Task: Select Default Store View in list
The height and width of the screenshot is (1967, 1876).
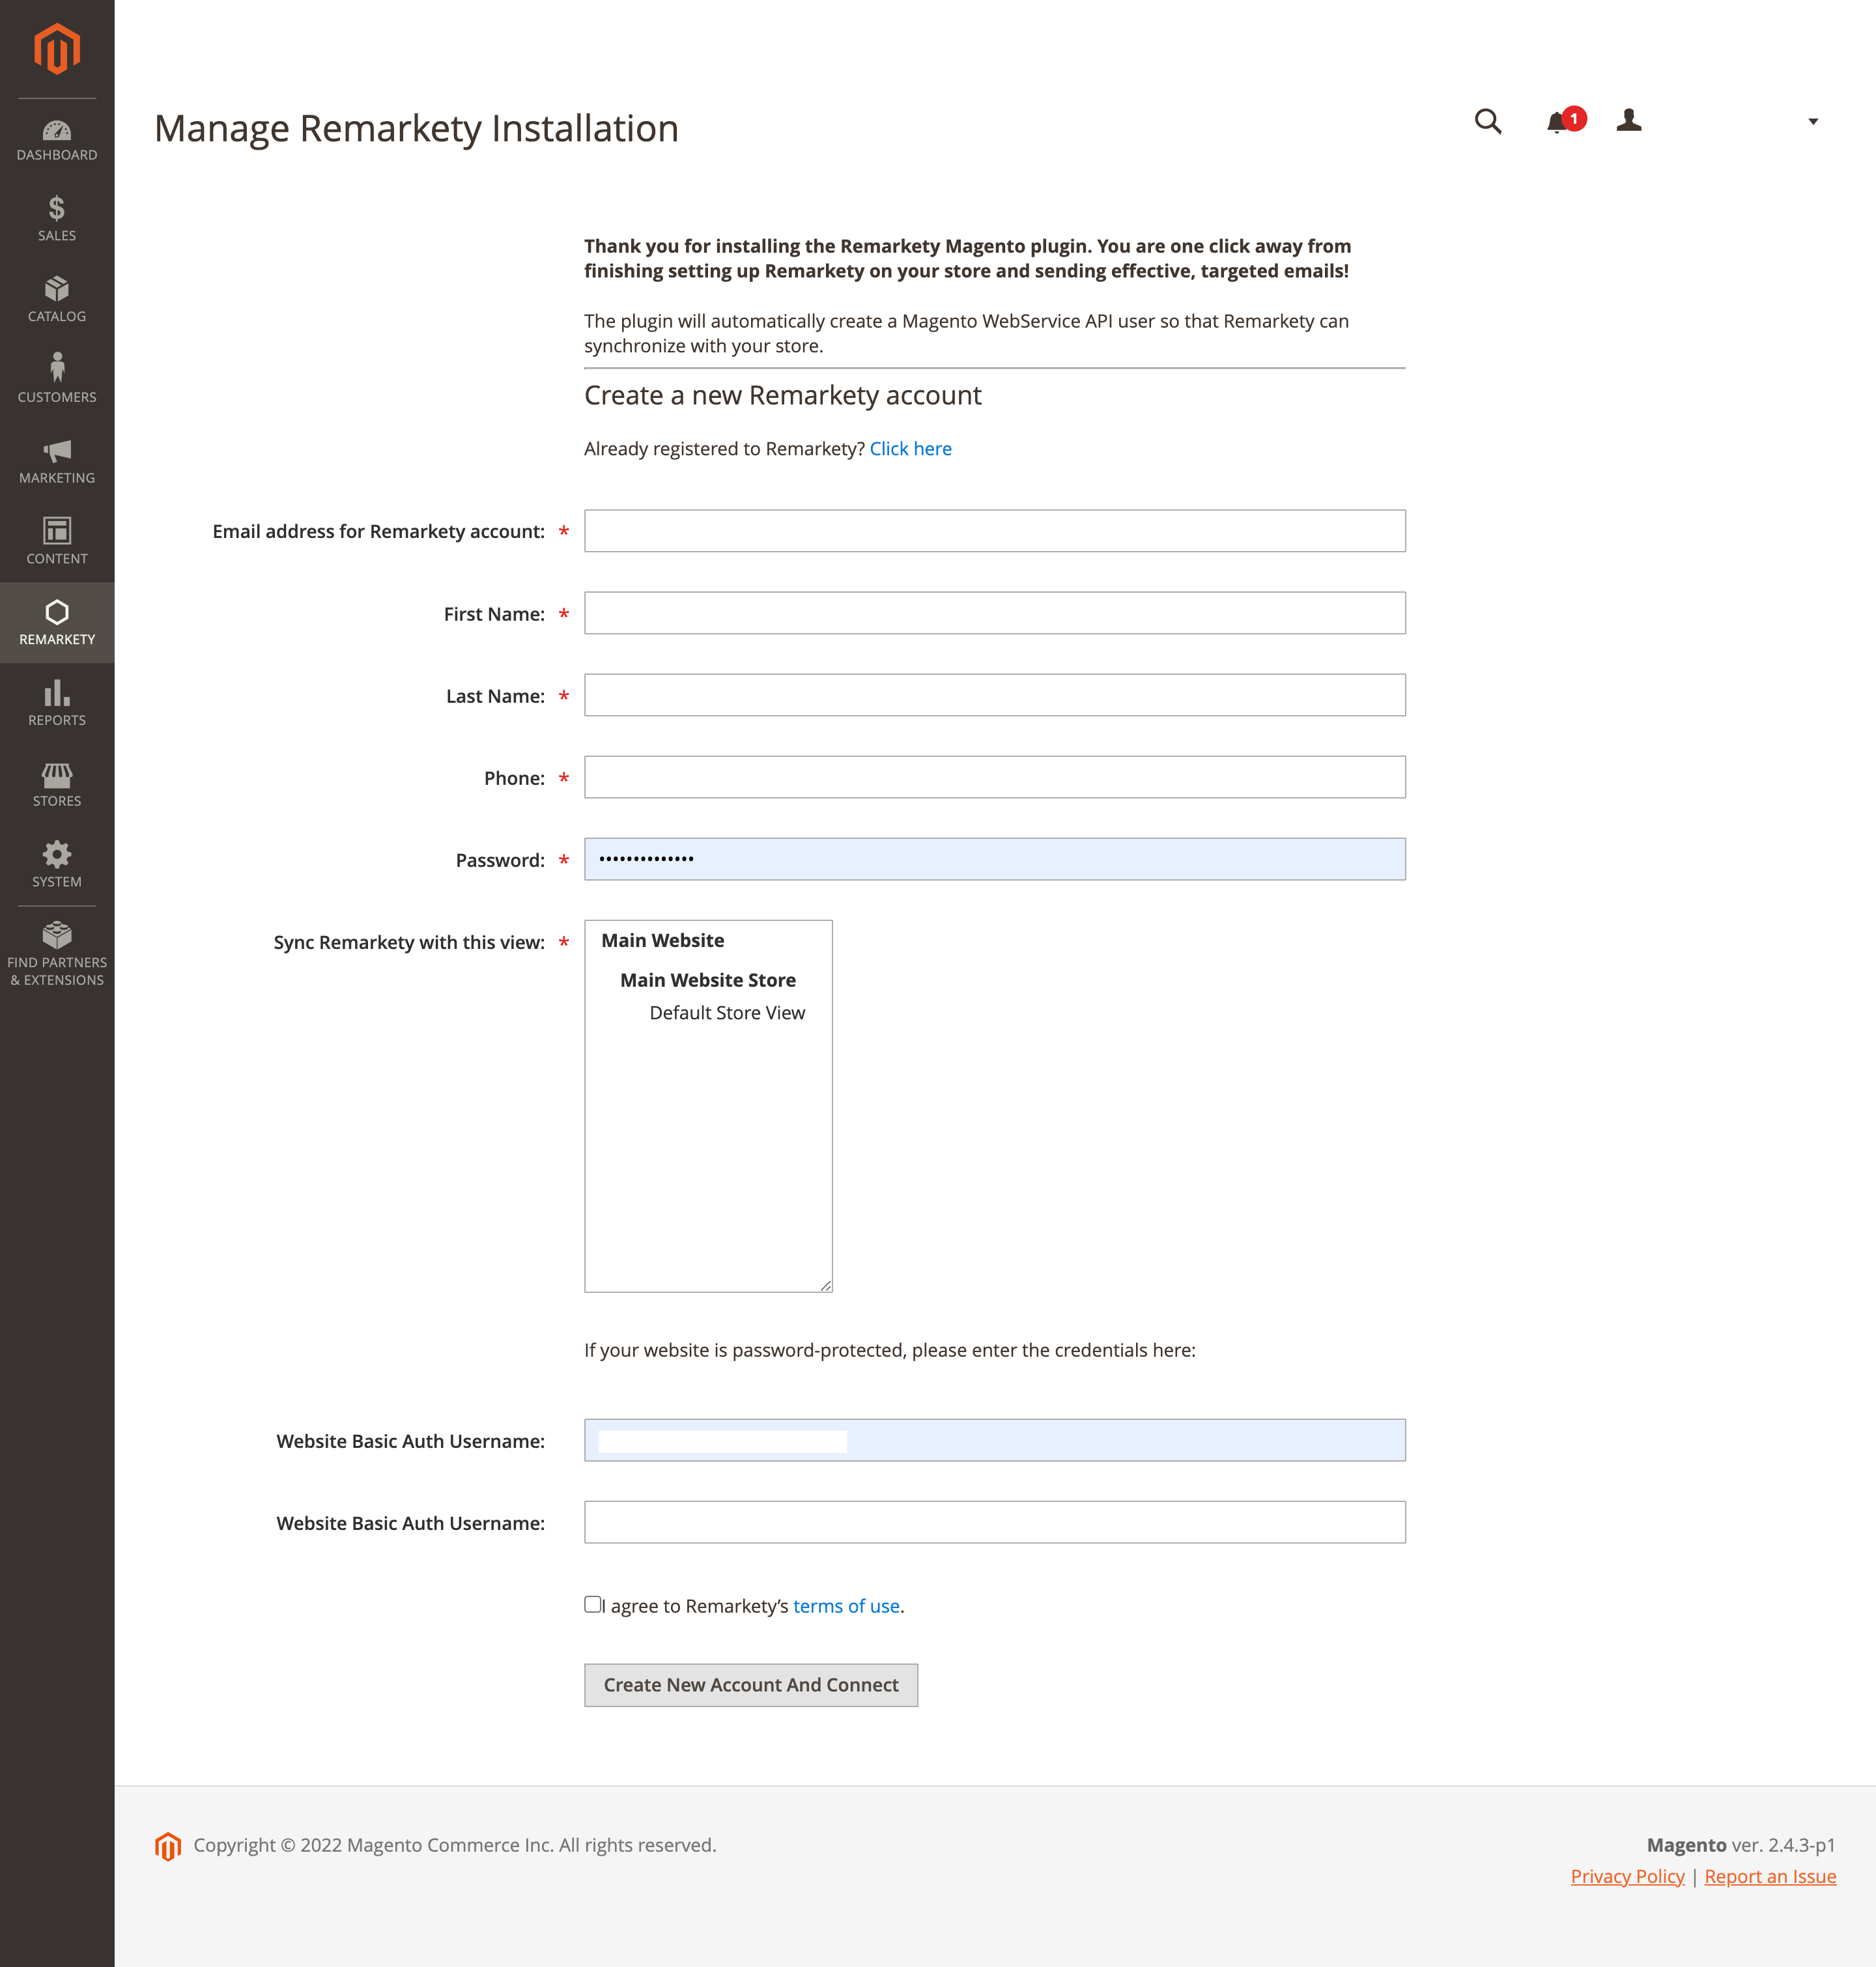Action: pyautogui.click(x=727, y=1013)
